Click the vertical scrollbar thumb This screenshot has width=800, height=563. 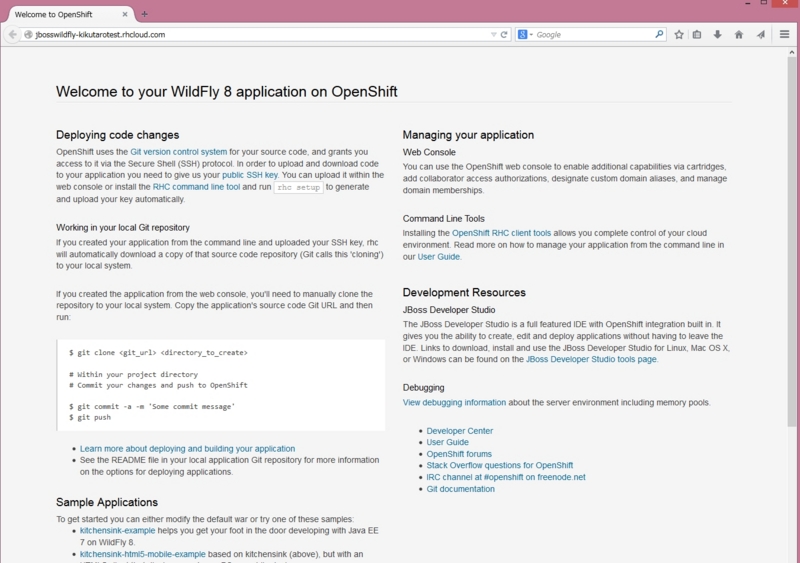(791, 240)
